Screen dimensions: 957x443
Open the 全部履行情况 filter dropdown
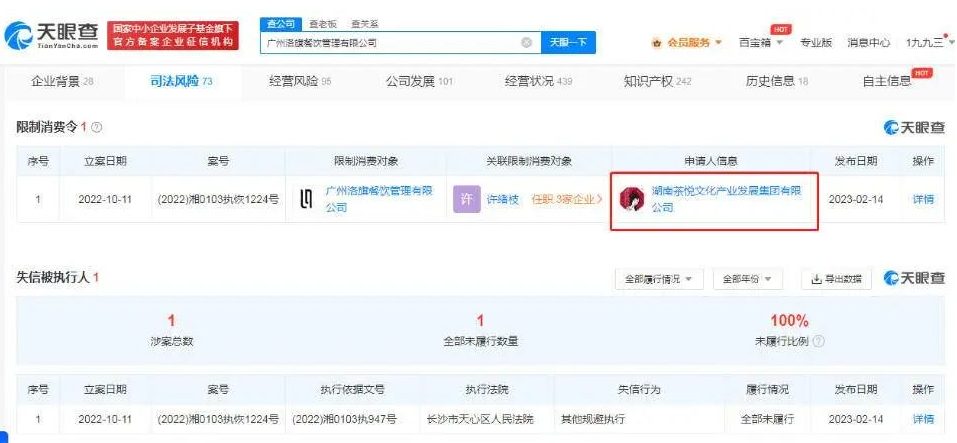[x=659, y=279]
